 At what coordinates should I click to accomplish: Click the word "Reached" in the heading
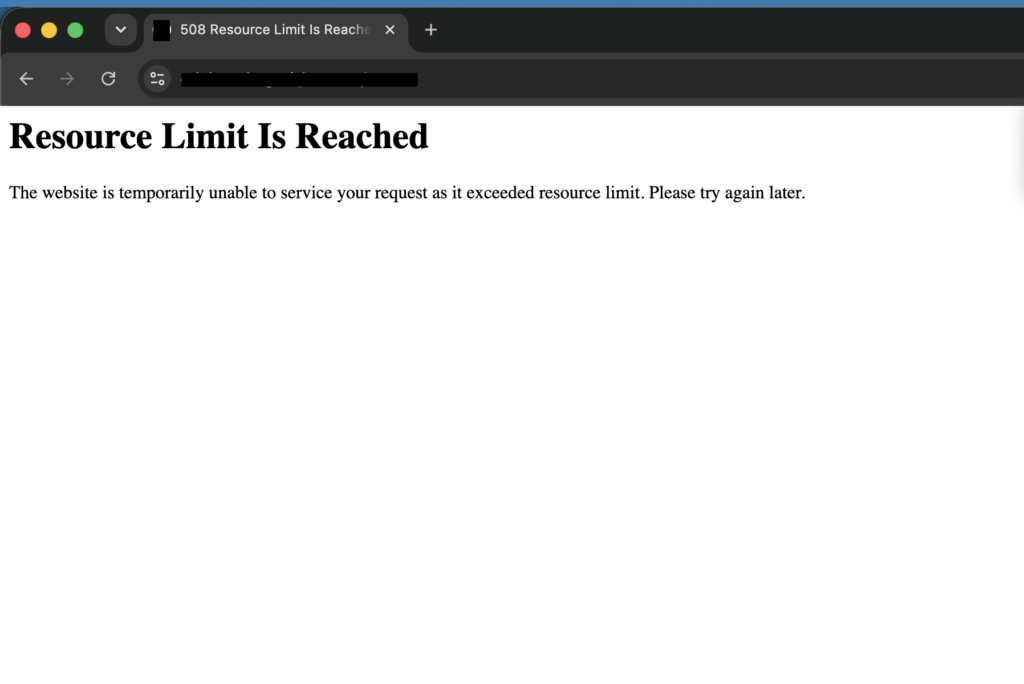click(362, 137)
